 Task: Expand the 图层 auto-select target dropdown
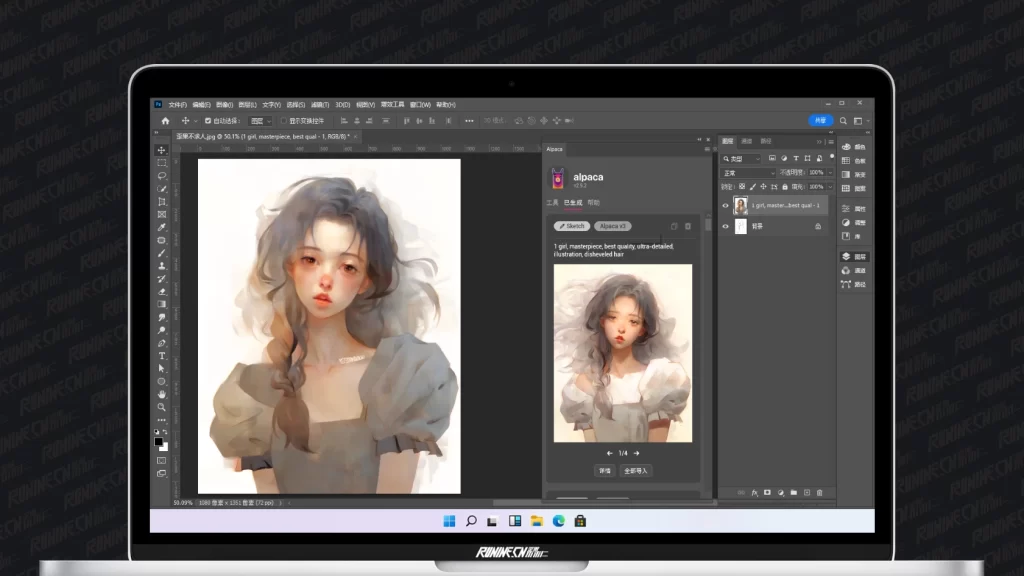(x=258, y=121)
